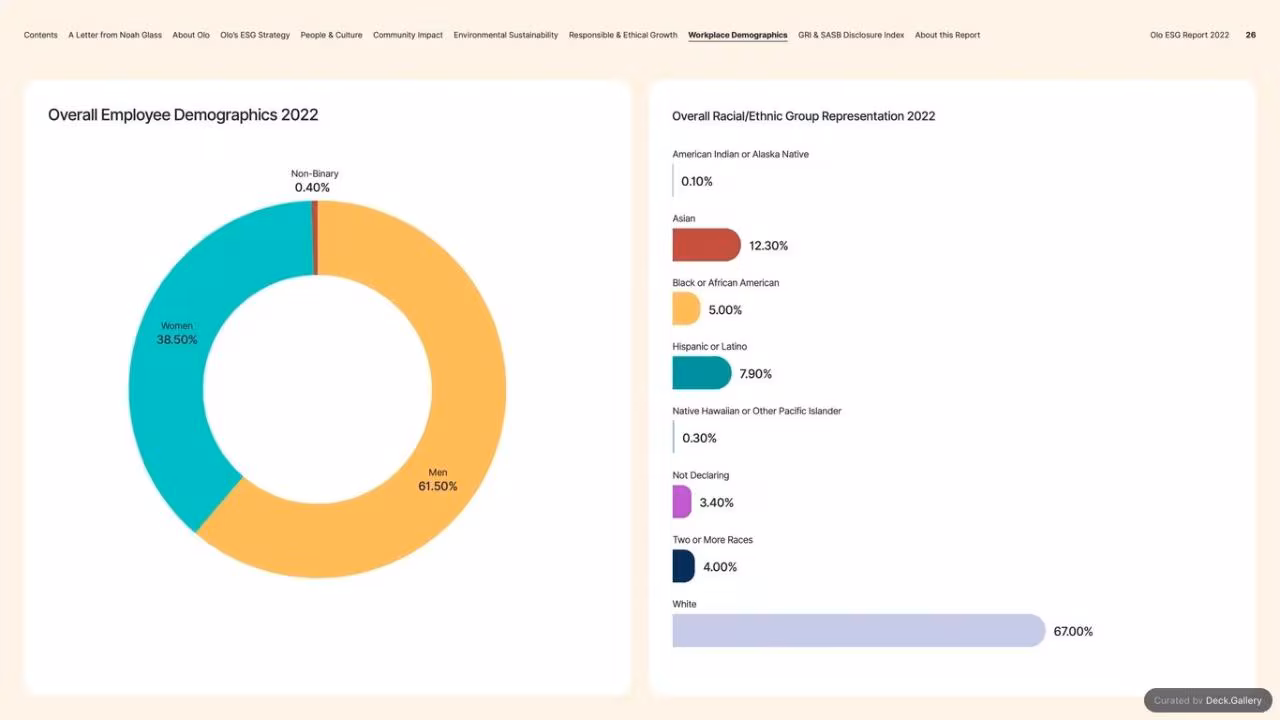The width and height of the screenshot is (1280, 720).
Task: Click Overall Racial/Ethnic Group Representation 2022 heading
Action: (x=804, y=116)
